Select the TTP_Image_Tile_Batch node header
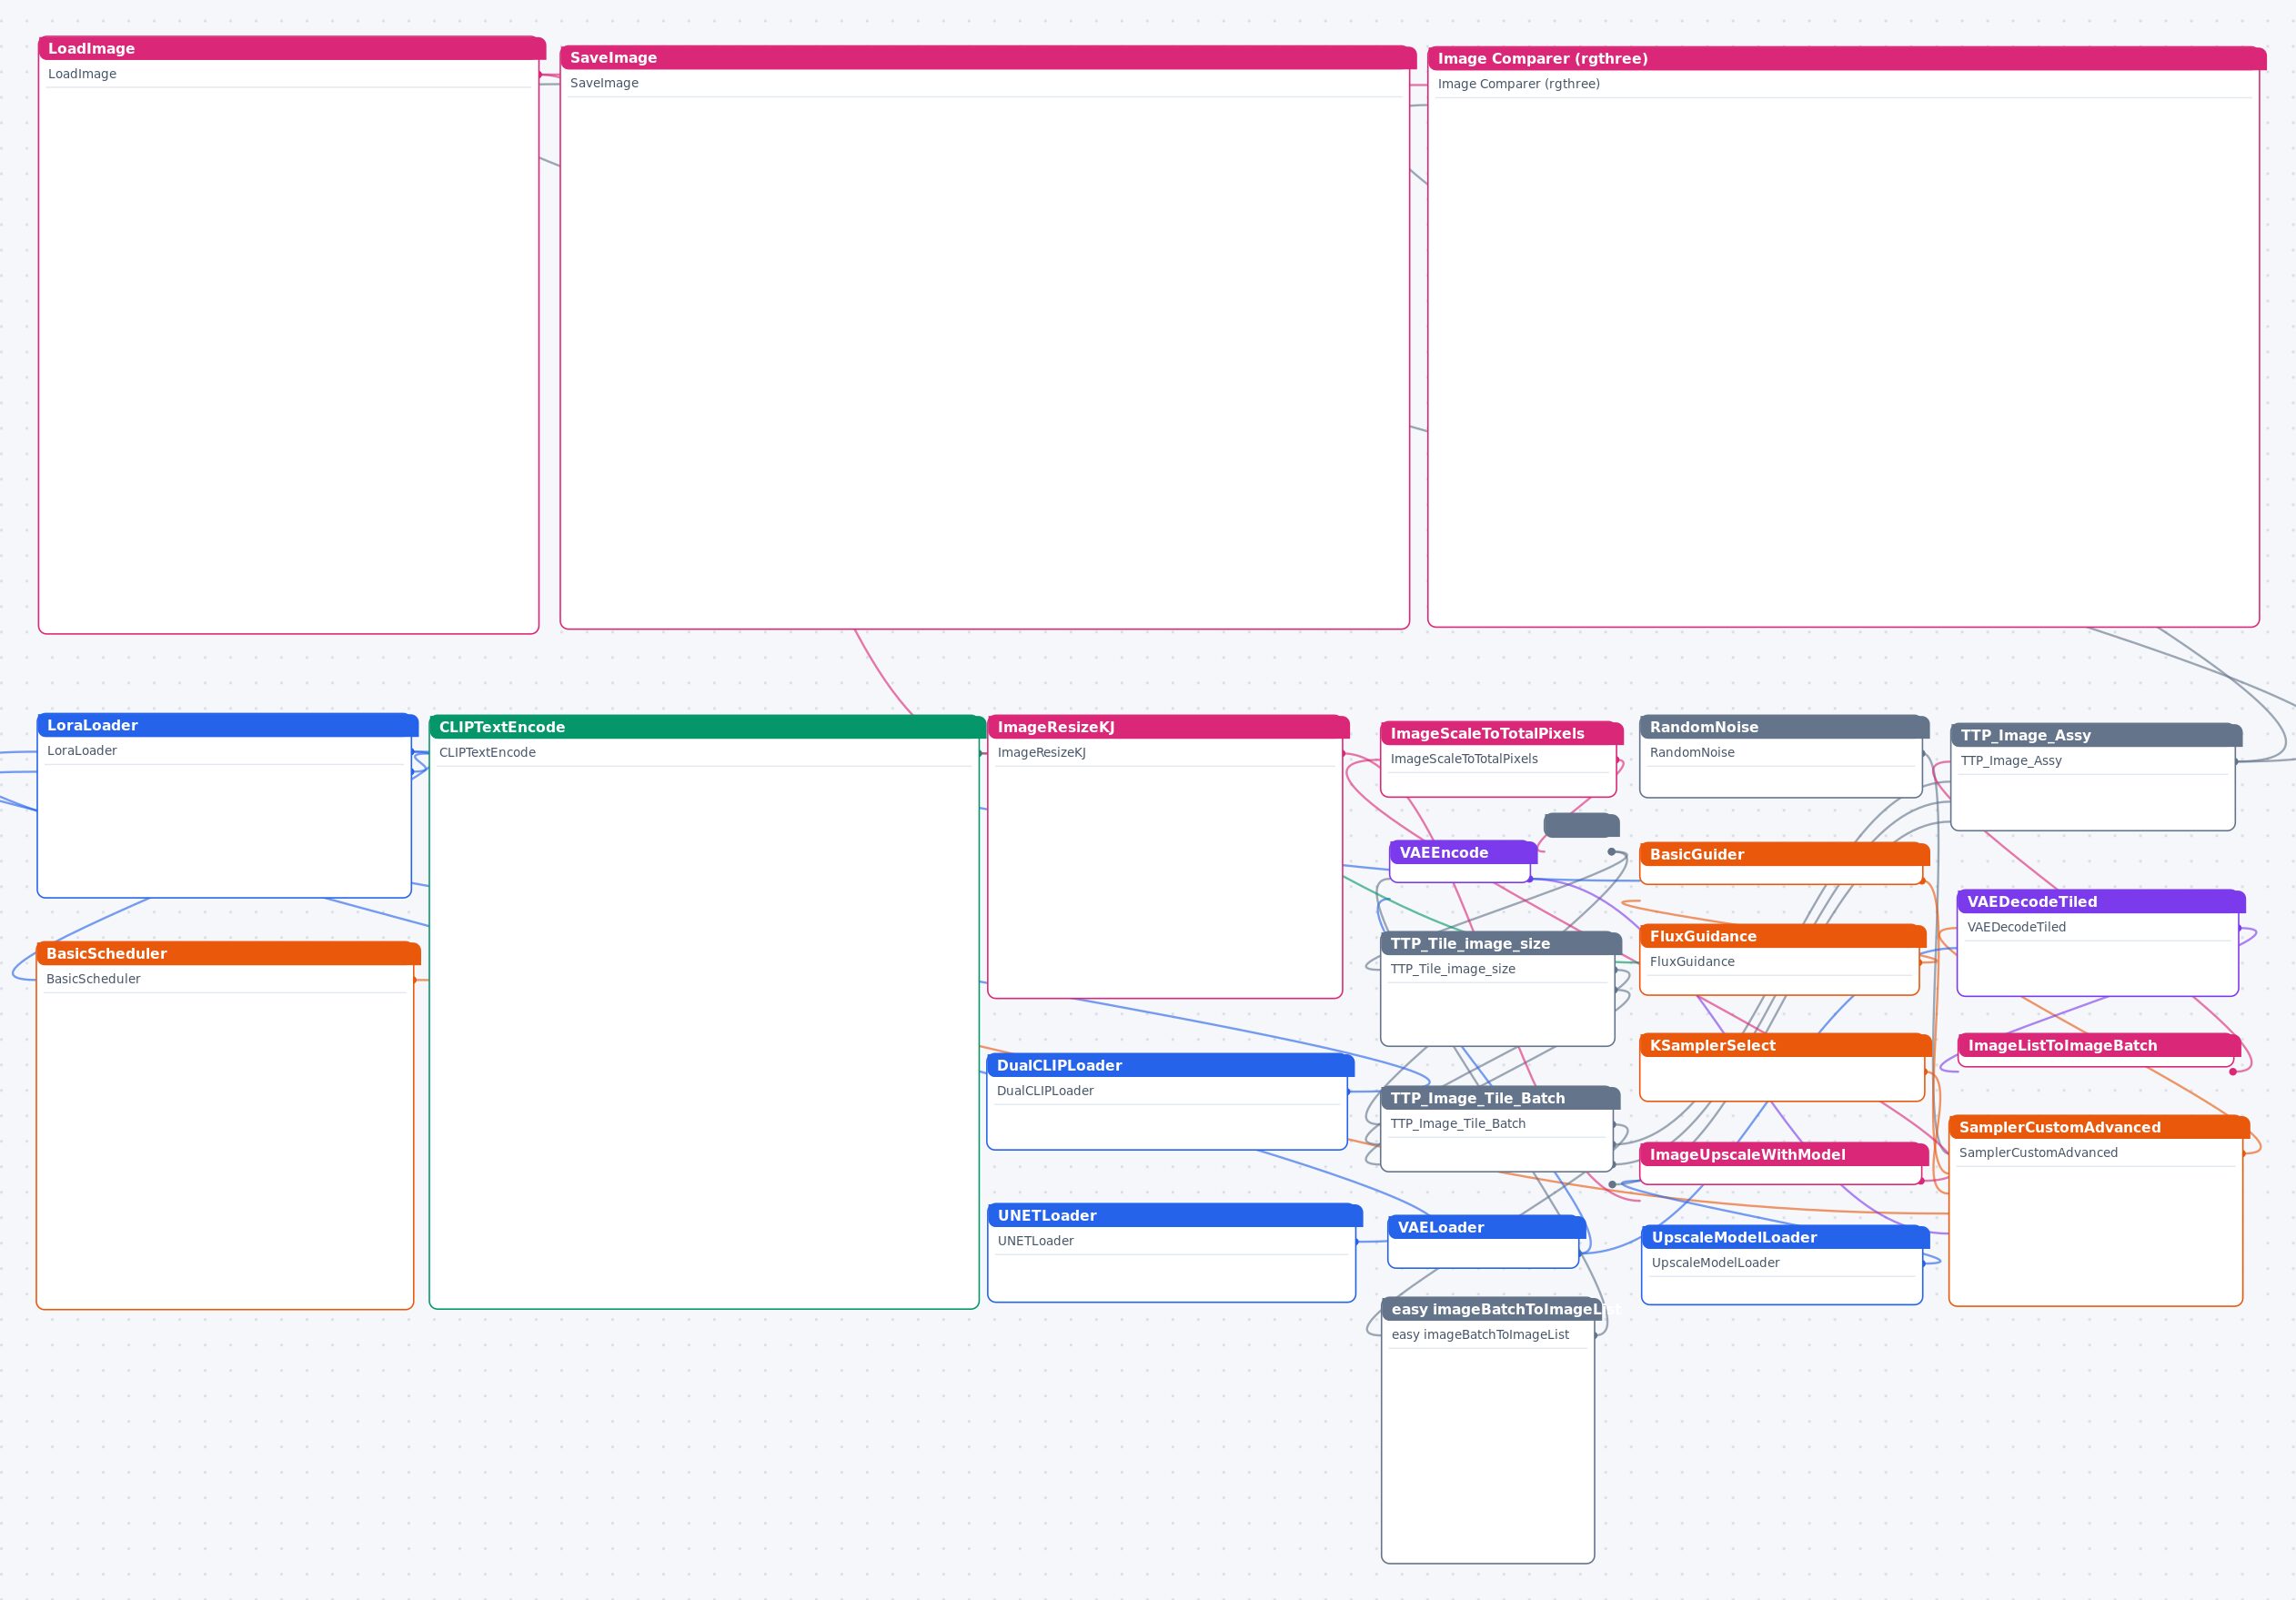 [1500, 1098]
